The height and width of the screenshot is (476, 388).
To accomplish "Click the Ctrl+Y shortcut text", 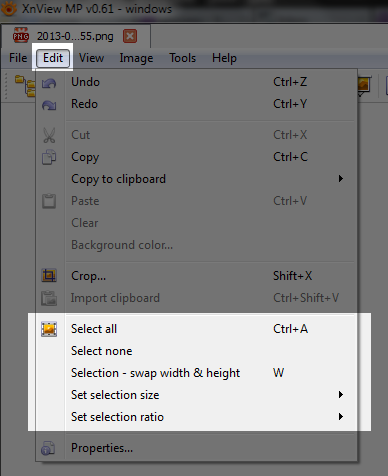I will pyautogui.click(x=290, y=104).
